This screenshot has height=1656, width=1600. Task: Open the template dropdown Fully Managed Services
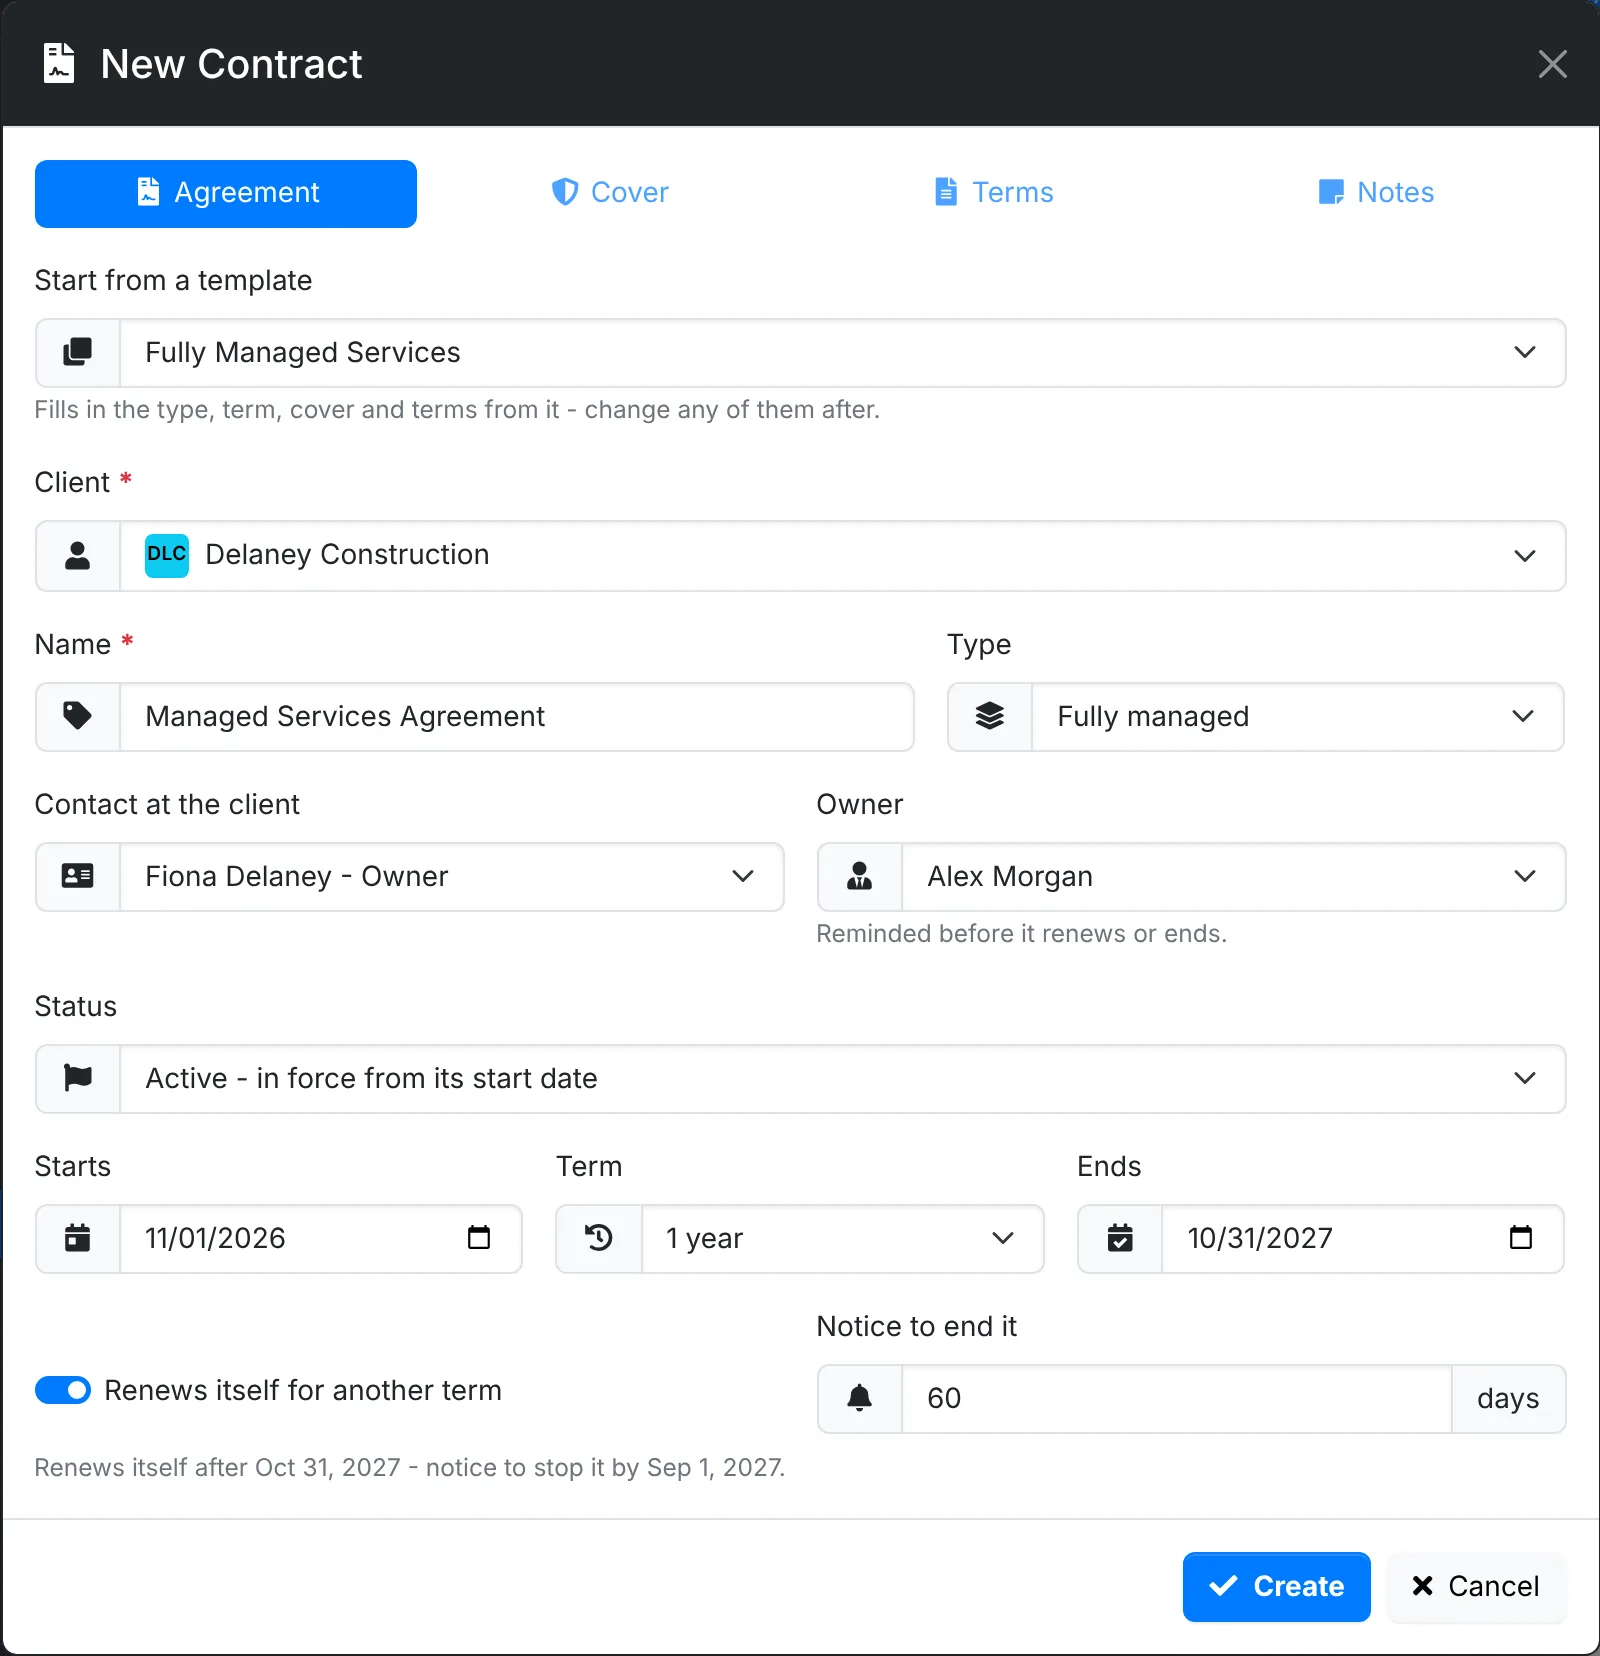click(x=843, y=352)
